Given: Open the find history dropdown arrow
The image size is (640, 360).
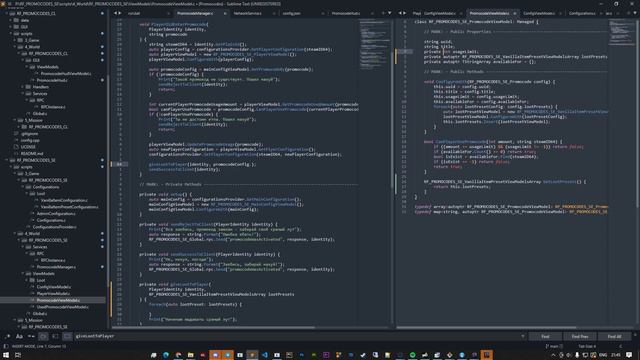Looking at the screenshot, I should tap(522, 336).
